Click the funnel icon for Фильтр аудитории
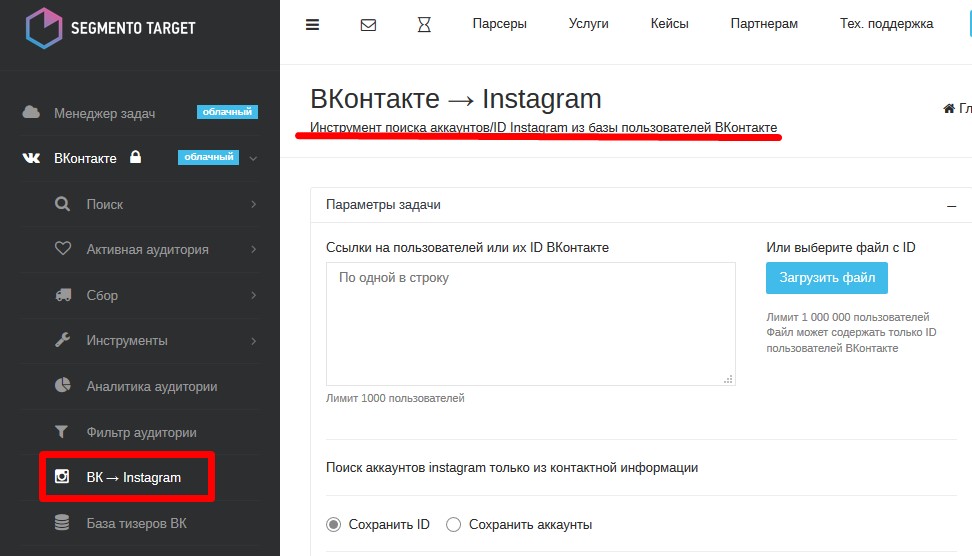The height and width of the screenshot is (556, 972). (x=61, y=431)
